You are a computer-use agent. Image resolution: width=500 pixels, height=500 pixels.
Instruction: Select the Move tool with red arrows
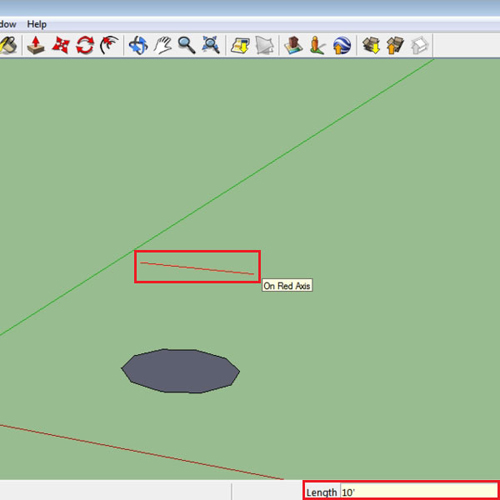tap(61, 45)
